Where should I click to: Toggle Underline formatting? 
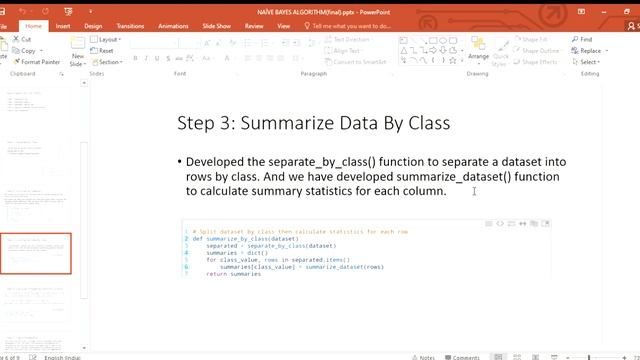pos(157,59)
